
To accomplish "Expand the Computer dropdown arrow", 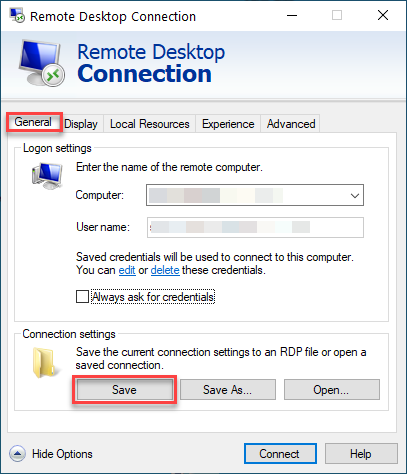I will click(x=355, y=195).
